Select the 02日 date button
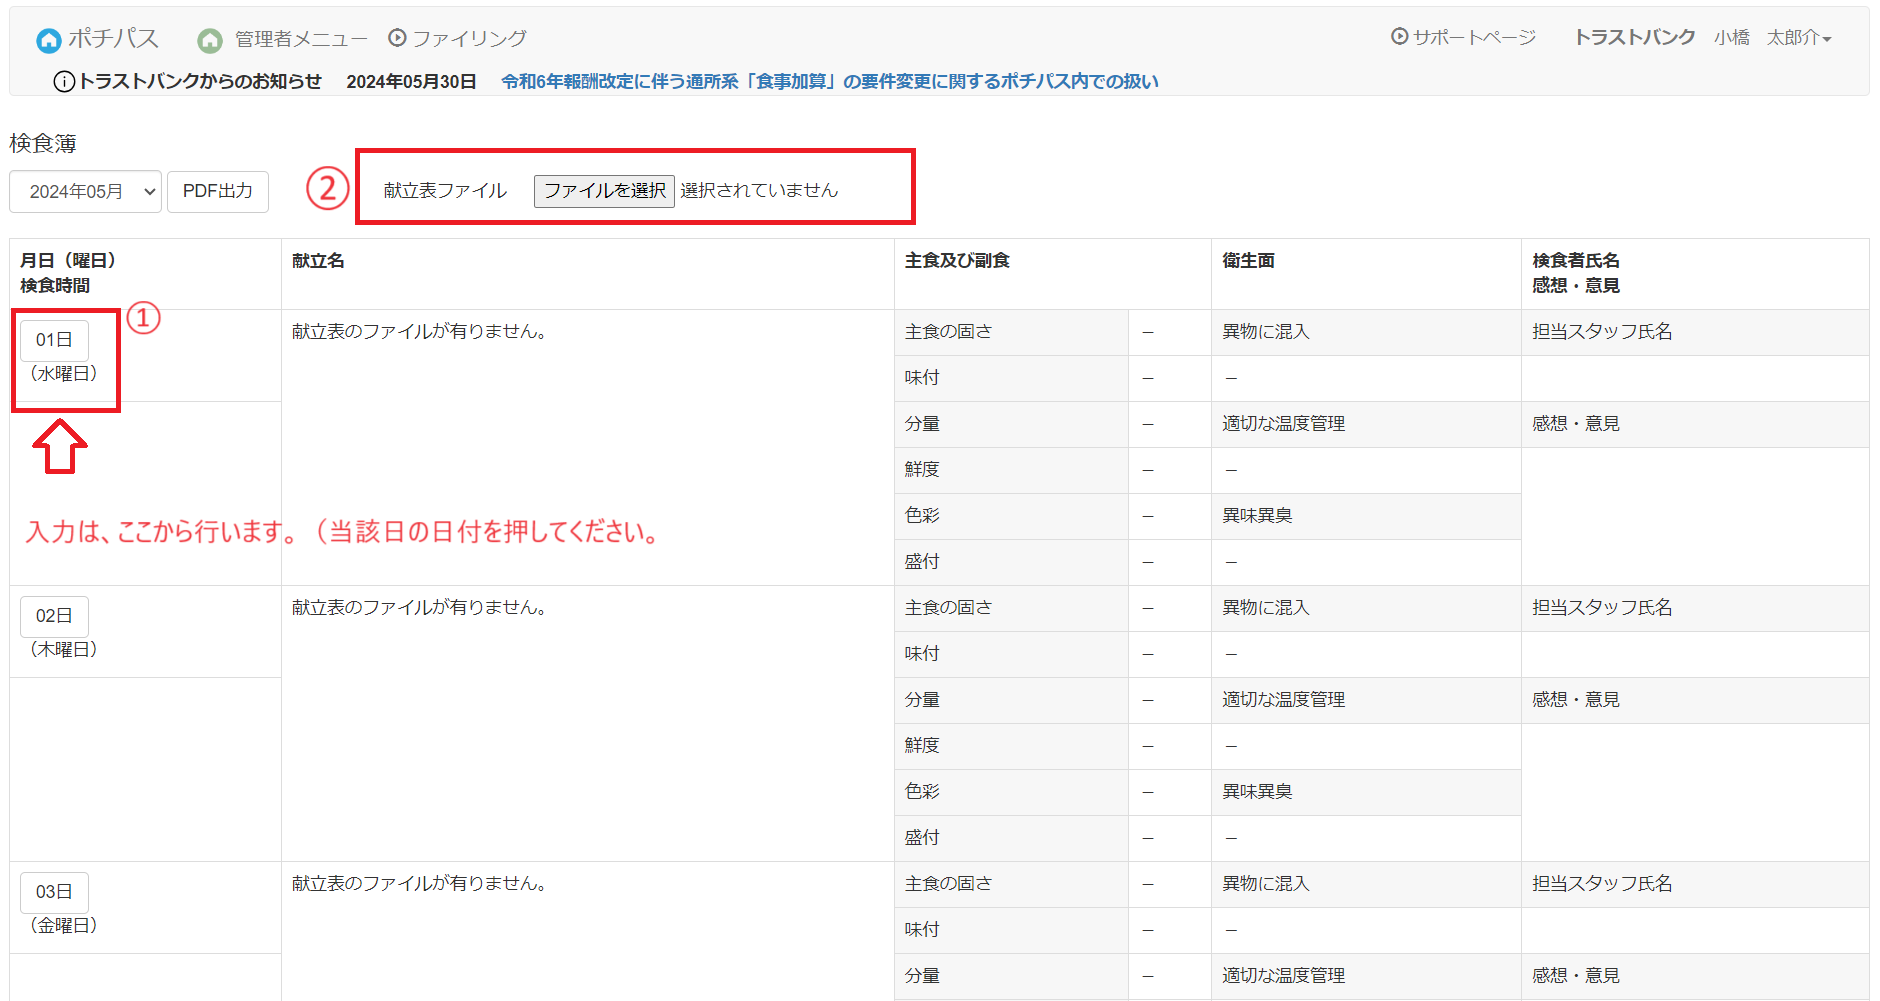The width and height of the screenshot is (1880, 1001). pos(54,616)
